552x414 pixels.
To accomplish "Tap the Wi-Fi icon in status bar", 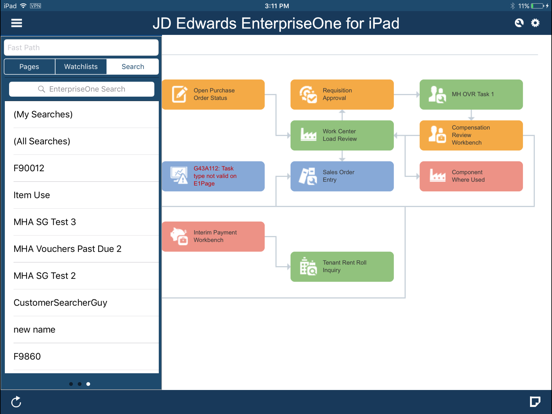I will 23,6.
